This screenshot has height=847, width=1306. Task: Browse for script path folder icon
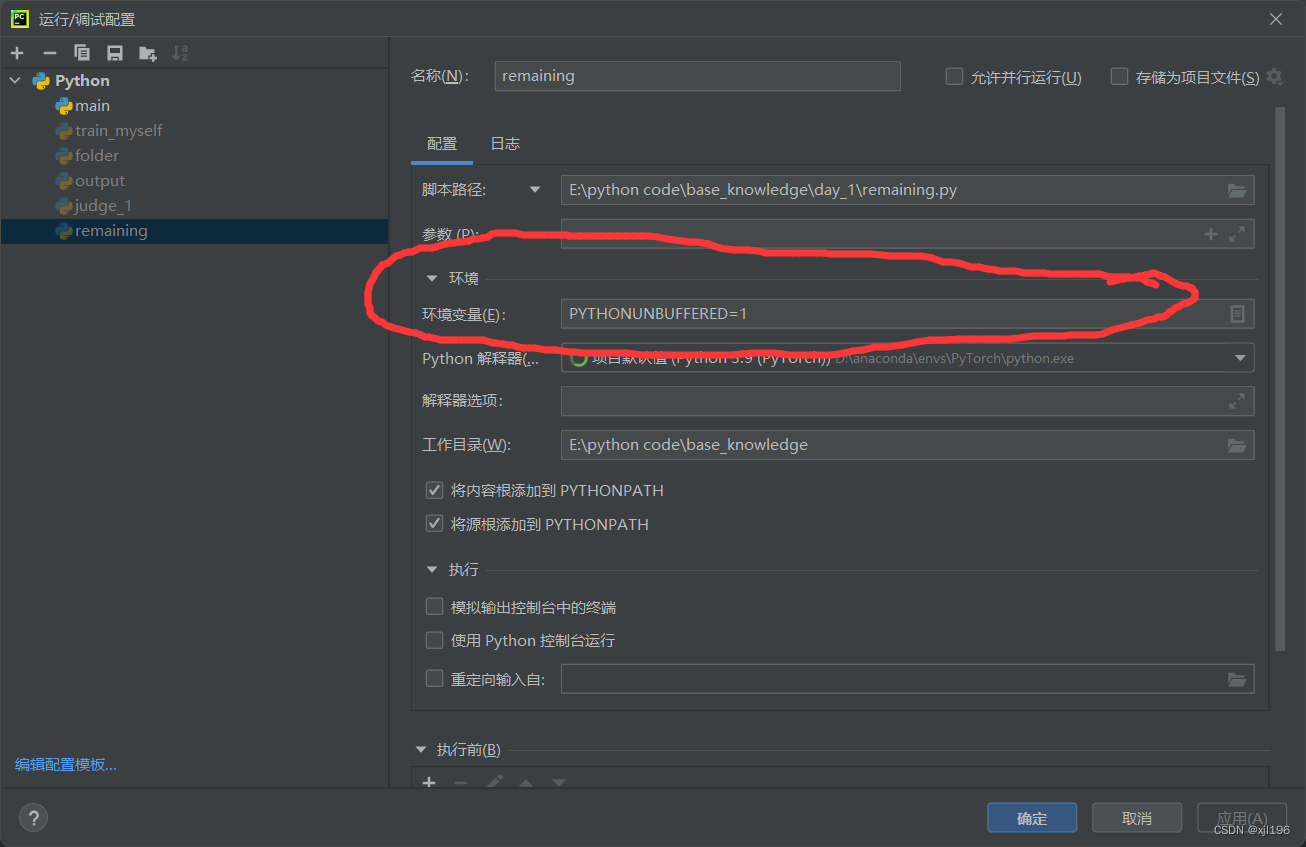(x=1237, y=190)
